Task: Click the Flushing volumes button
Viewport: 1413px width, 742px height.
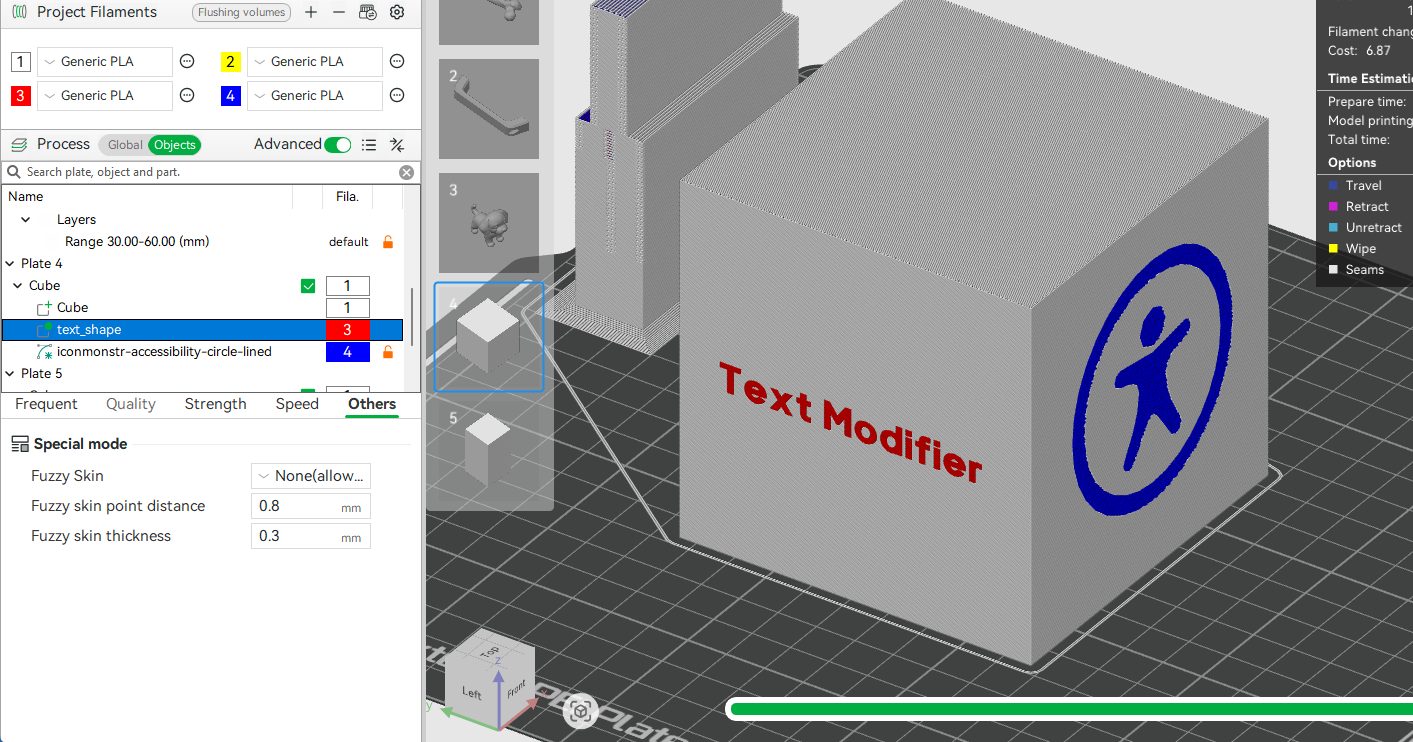Action: click(x=241, y=13)
